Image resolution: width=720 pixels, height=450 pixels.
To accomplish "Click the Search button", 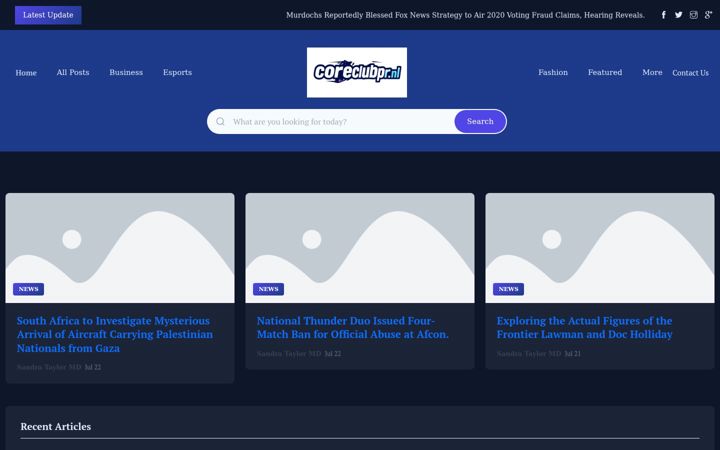I will 480,122.
